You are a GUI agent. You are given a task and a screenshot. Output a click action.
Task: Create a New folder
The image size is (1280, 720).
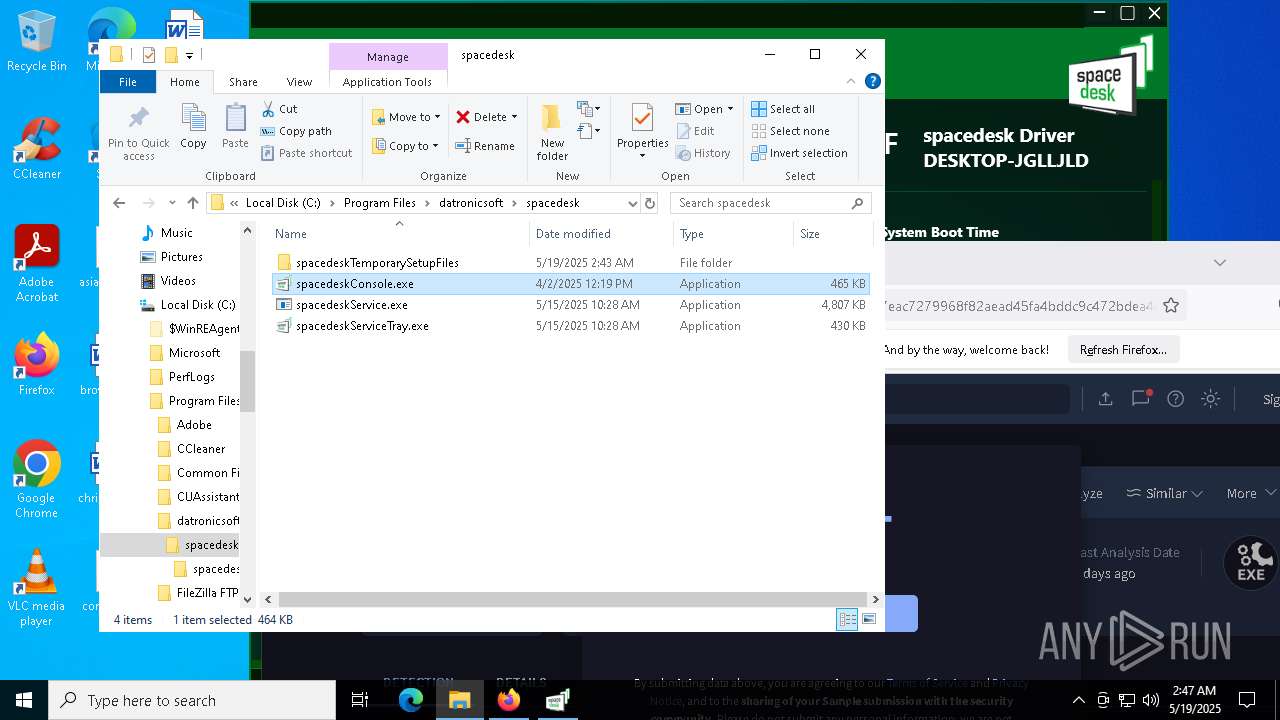(552, 132)
